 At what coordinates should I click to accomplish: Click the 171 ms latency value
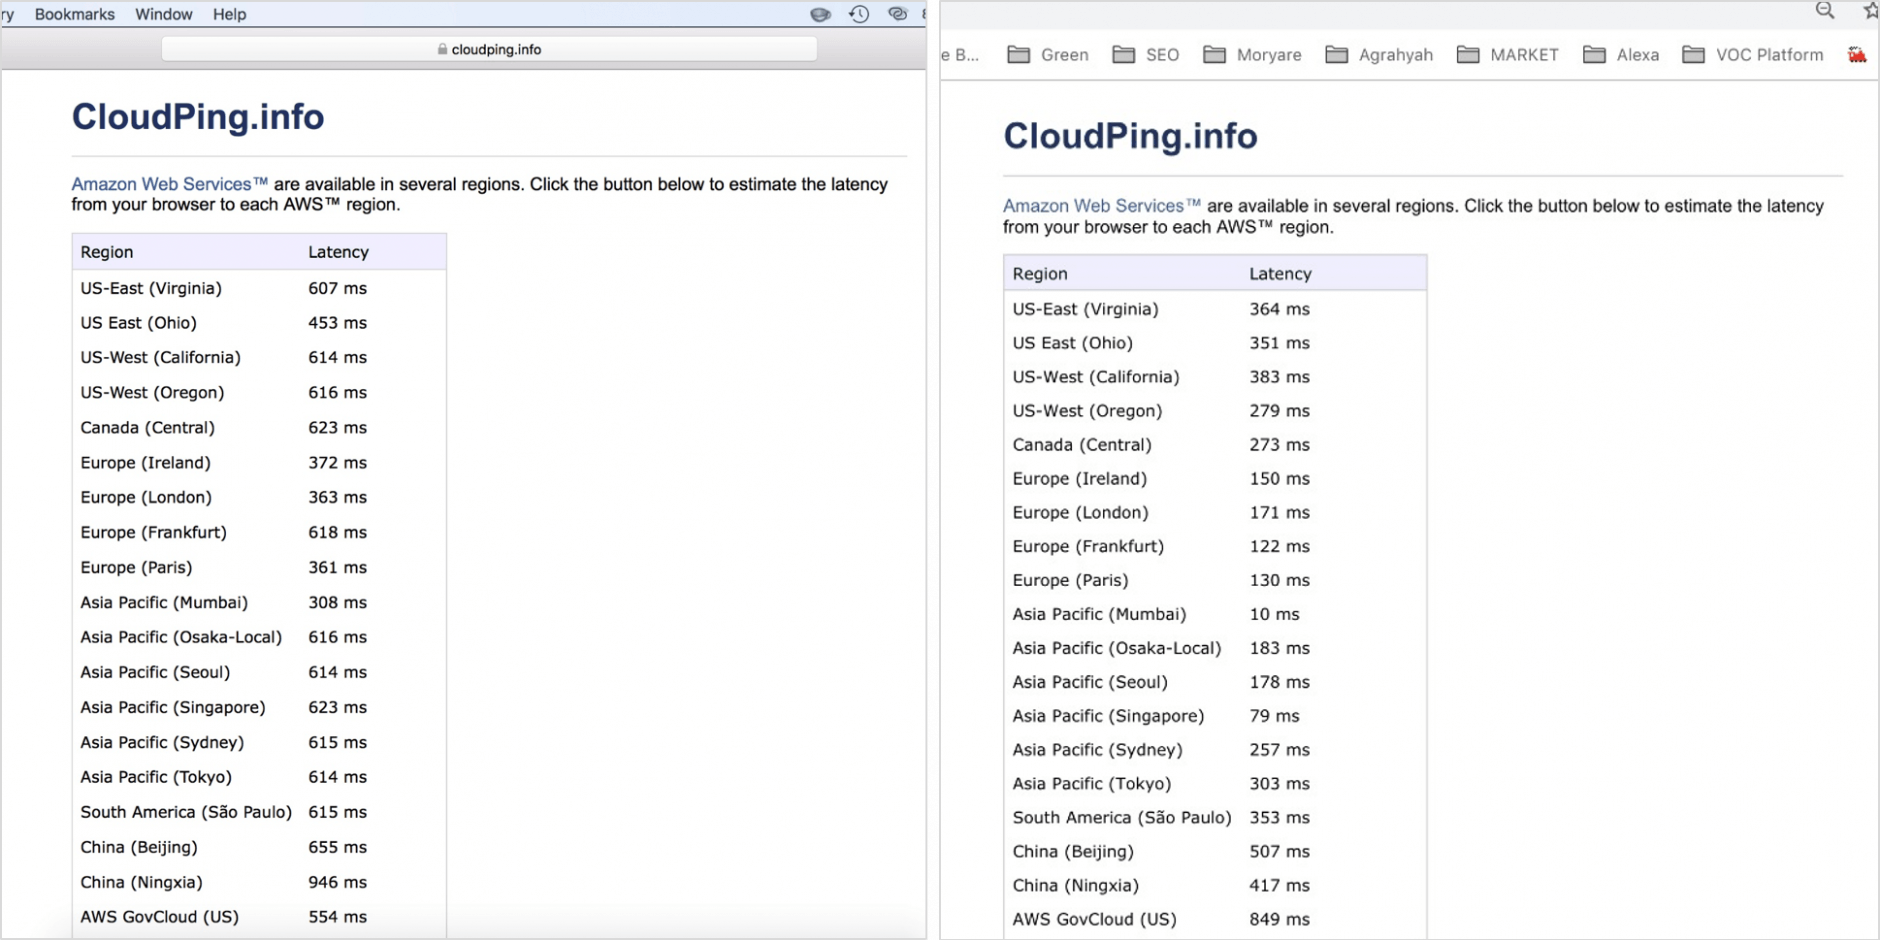[1279, 513]
